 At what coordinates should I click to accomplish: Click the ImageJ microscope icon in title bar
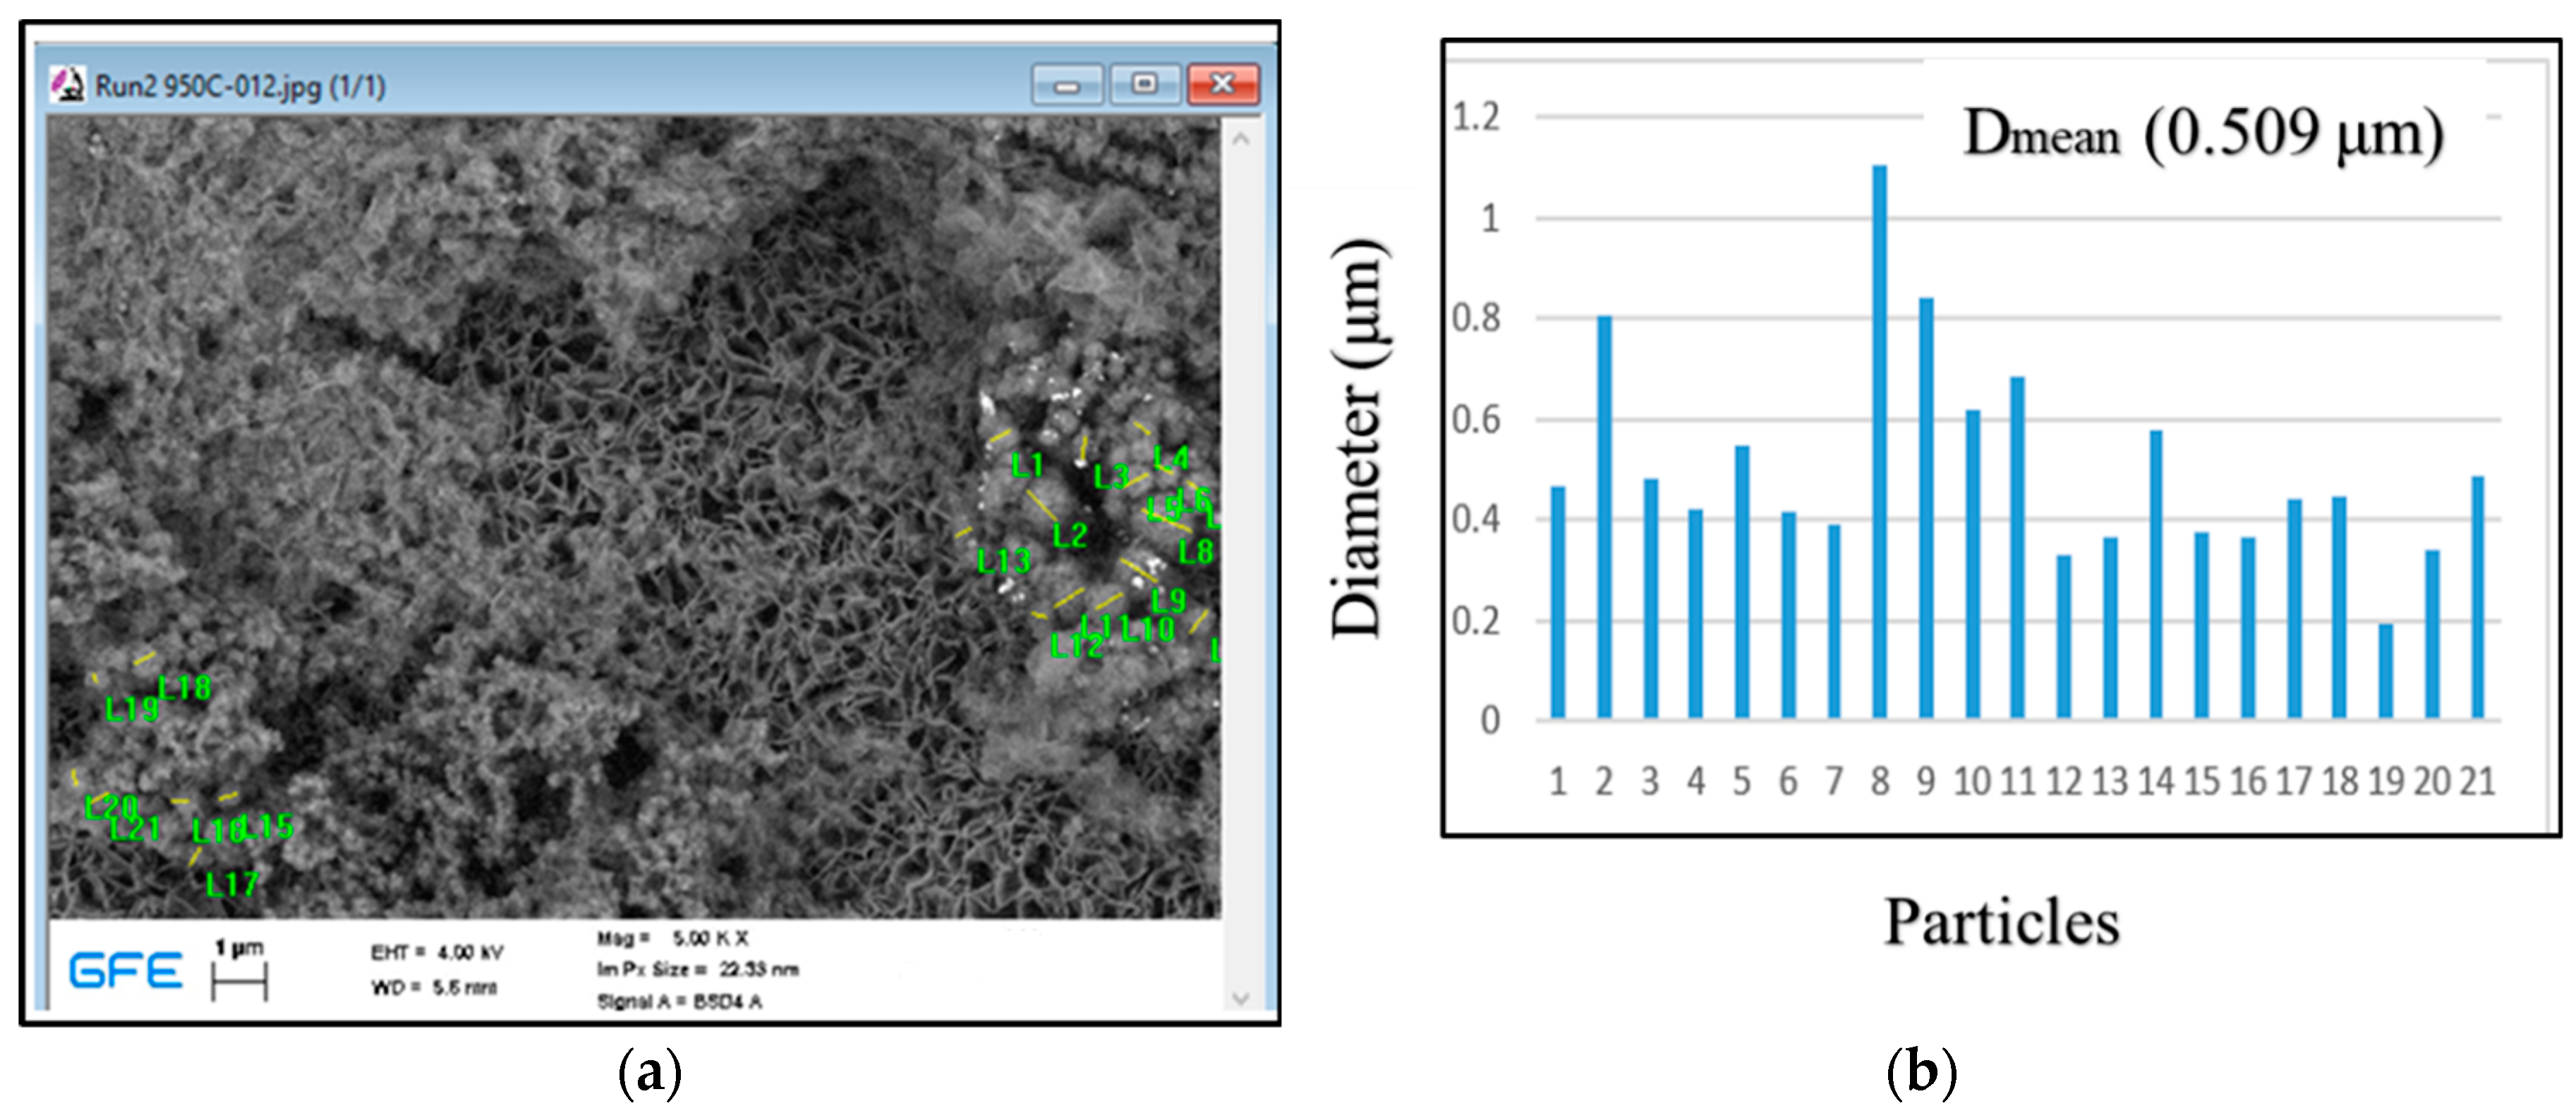click(67, 84)
